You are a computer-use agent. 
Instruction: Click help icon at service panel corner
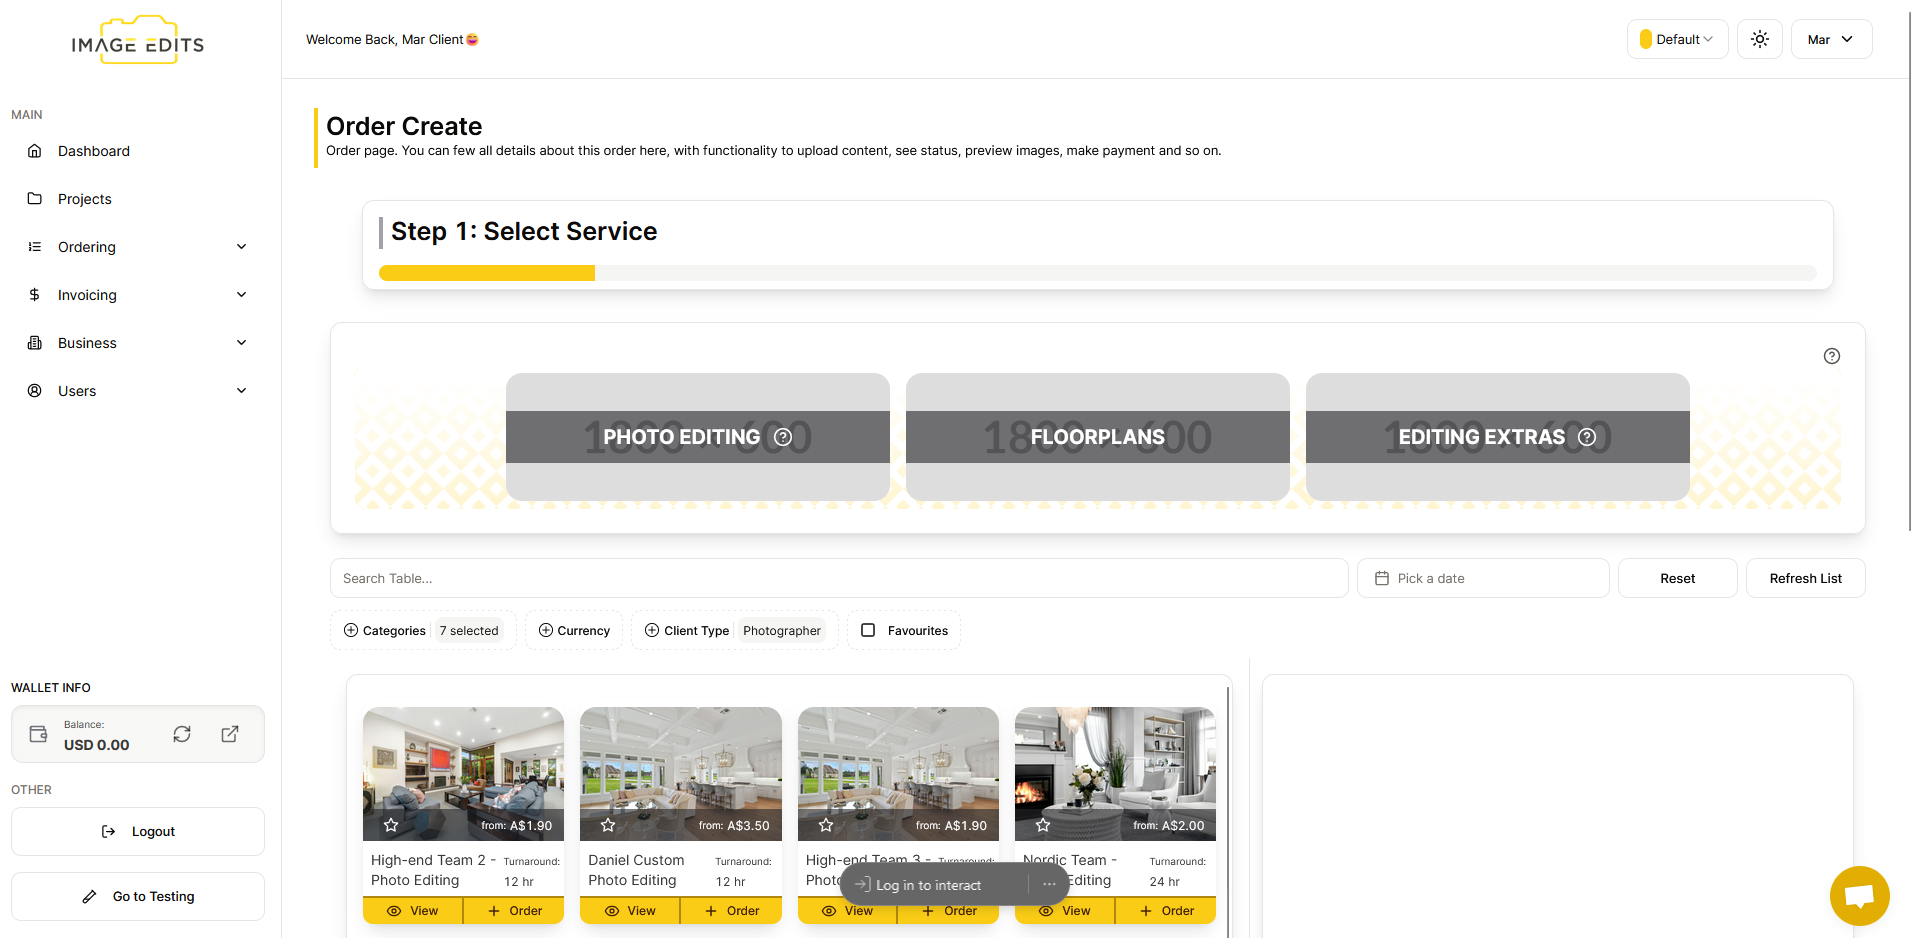(x=1831, y=356)
